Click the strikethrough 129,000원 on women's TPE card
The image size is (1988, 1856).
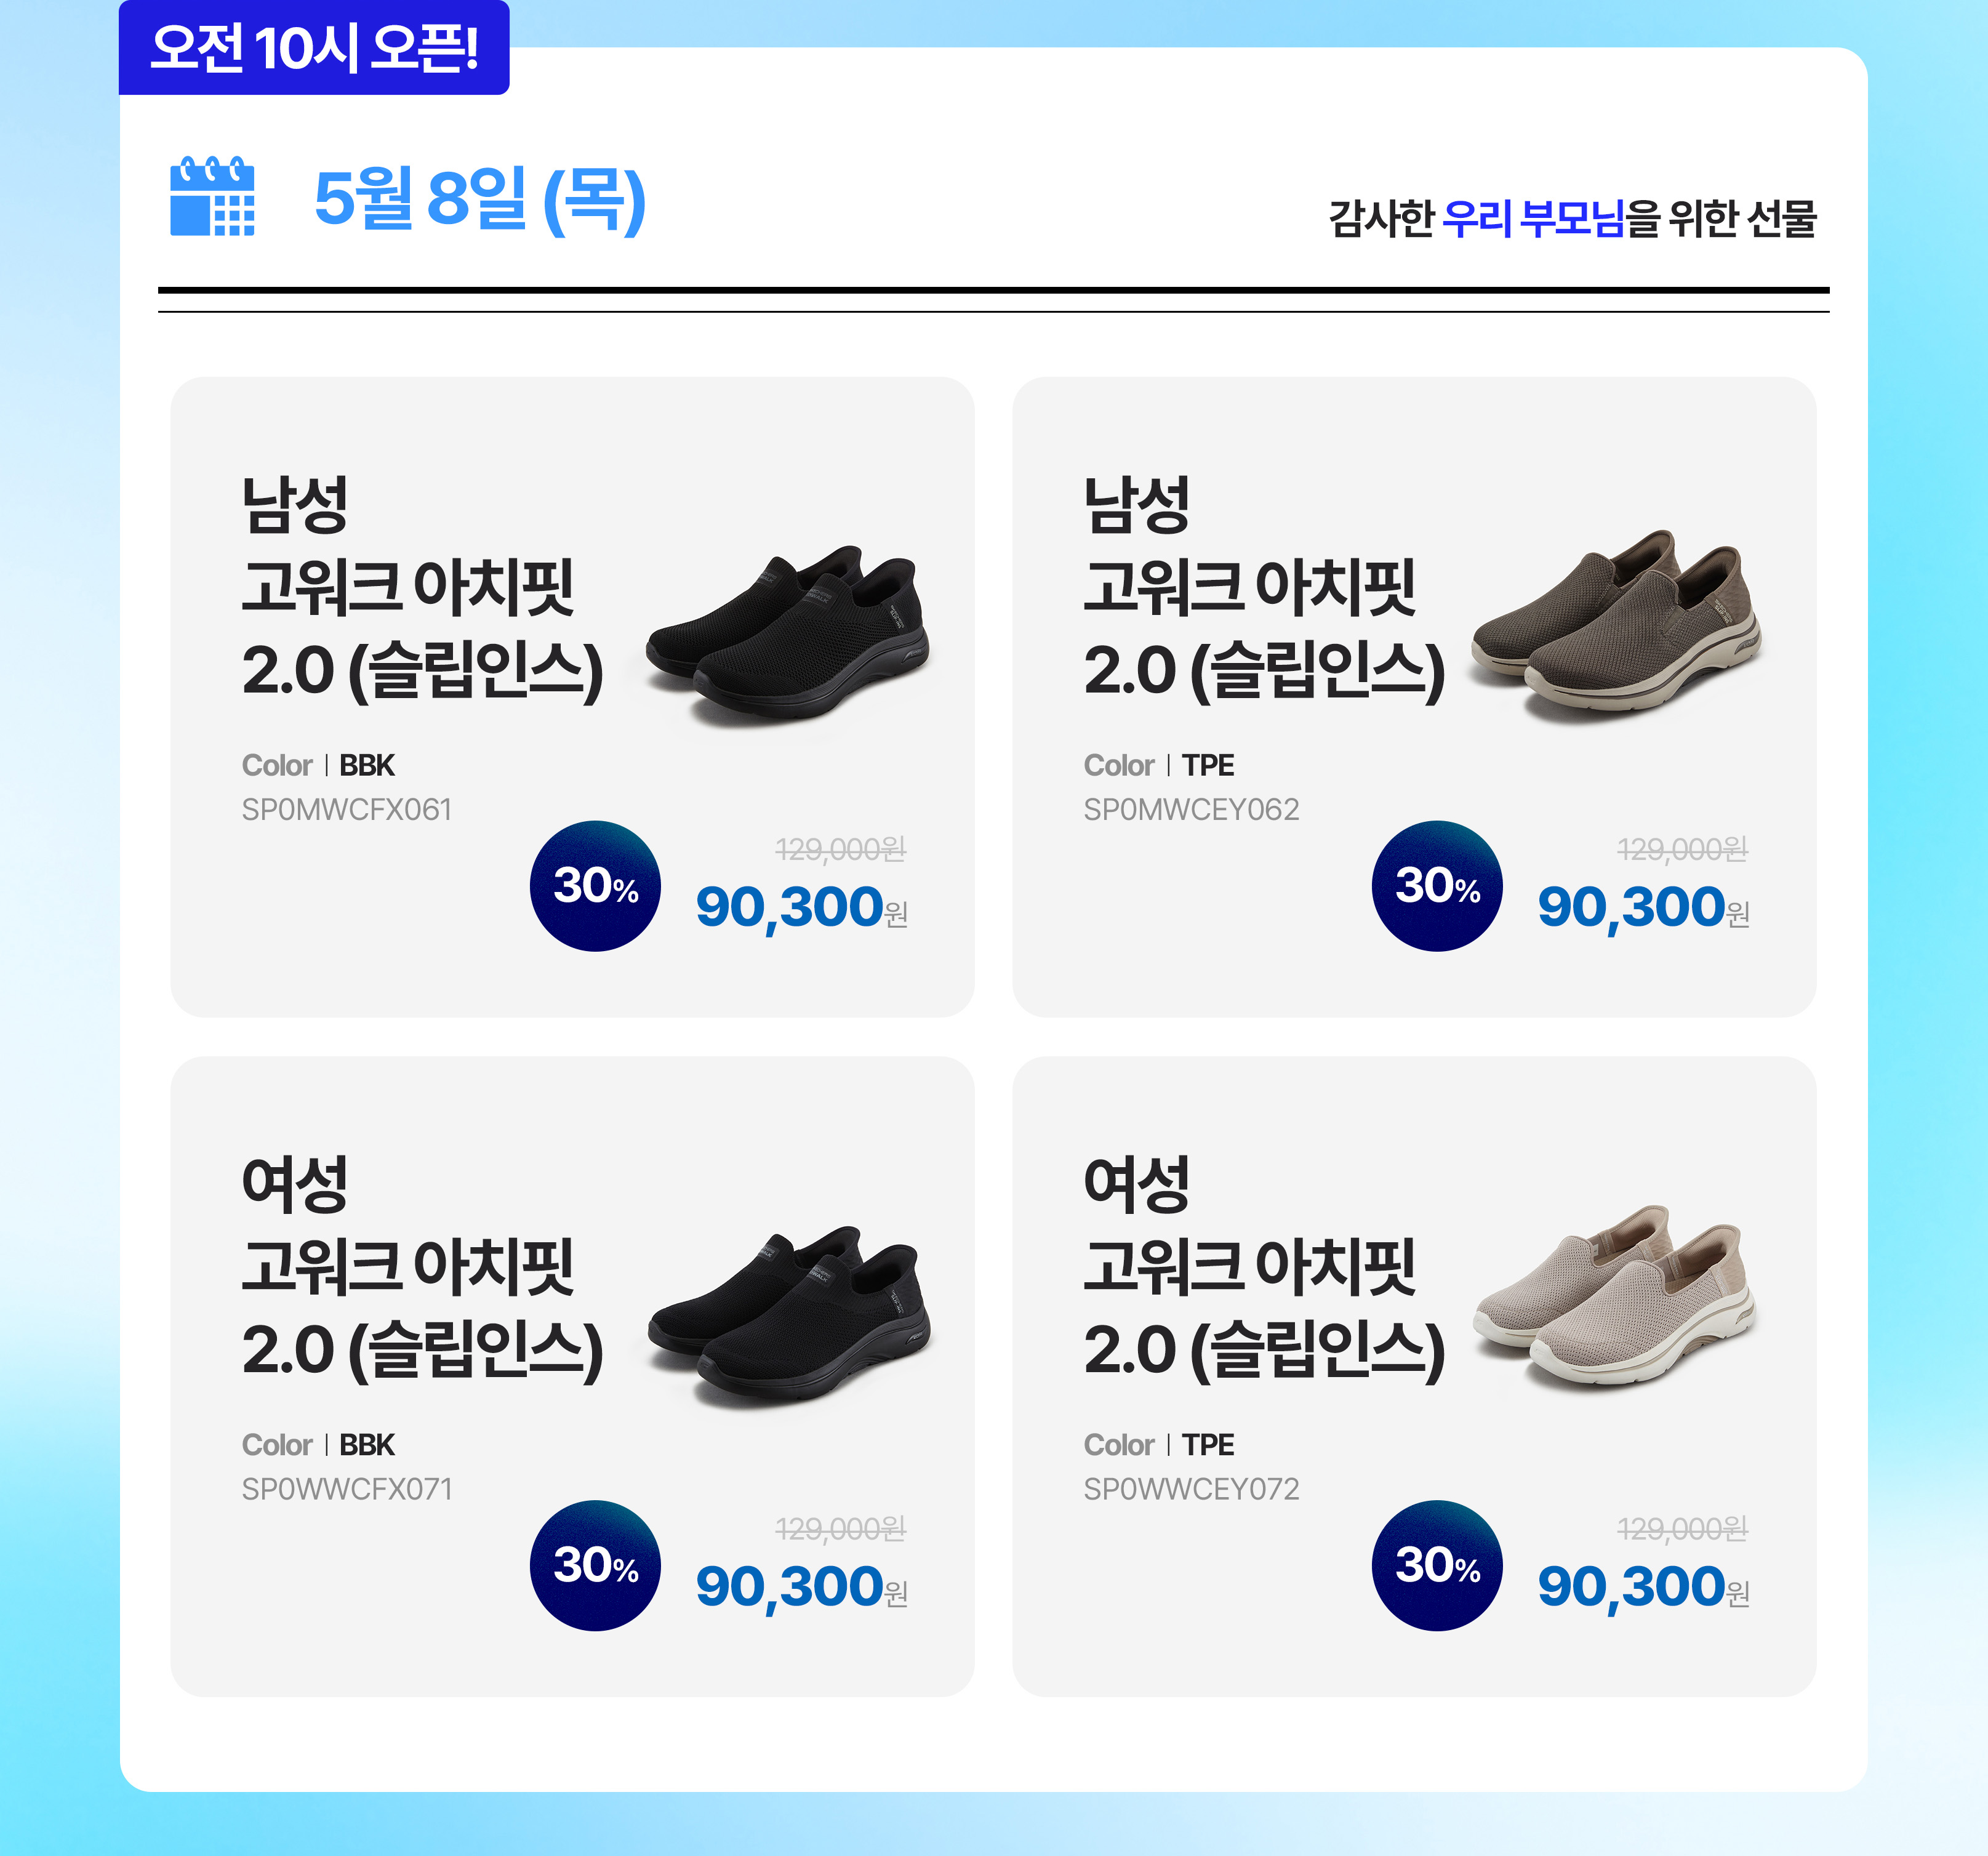pyautogui.click(x=1682, y=1529)
